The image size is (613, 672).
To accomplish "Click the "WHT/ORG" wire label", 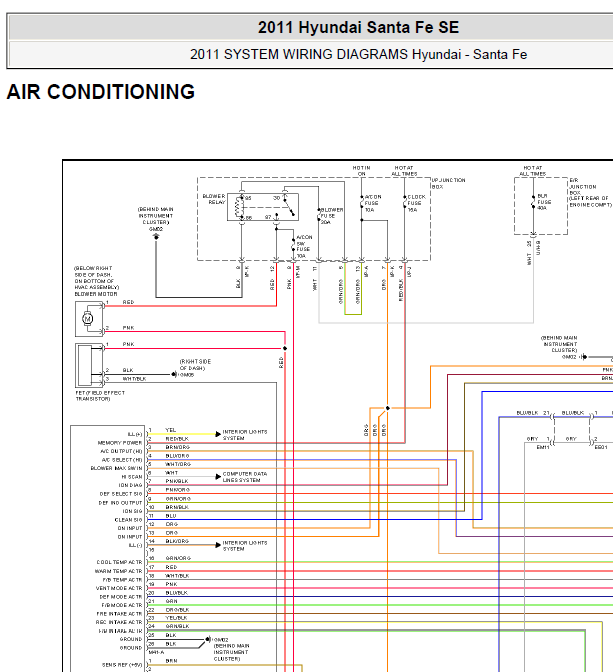I will 178,464.
